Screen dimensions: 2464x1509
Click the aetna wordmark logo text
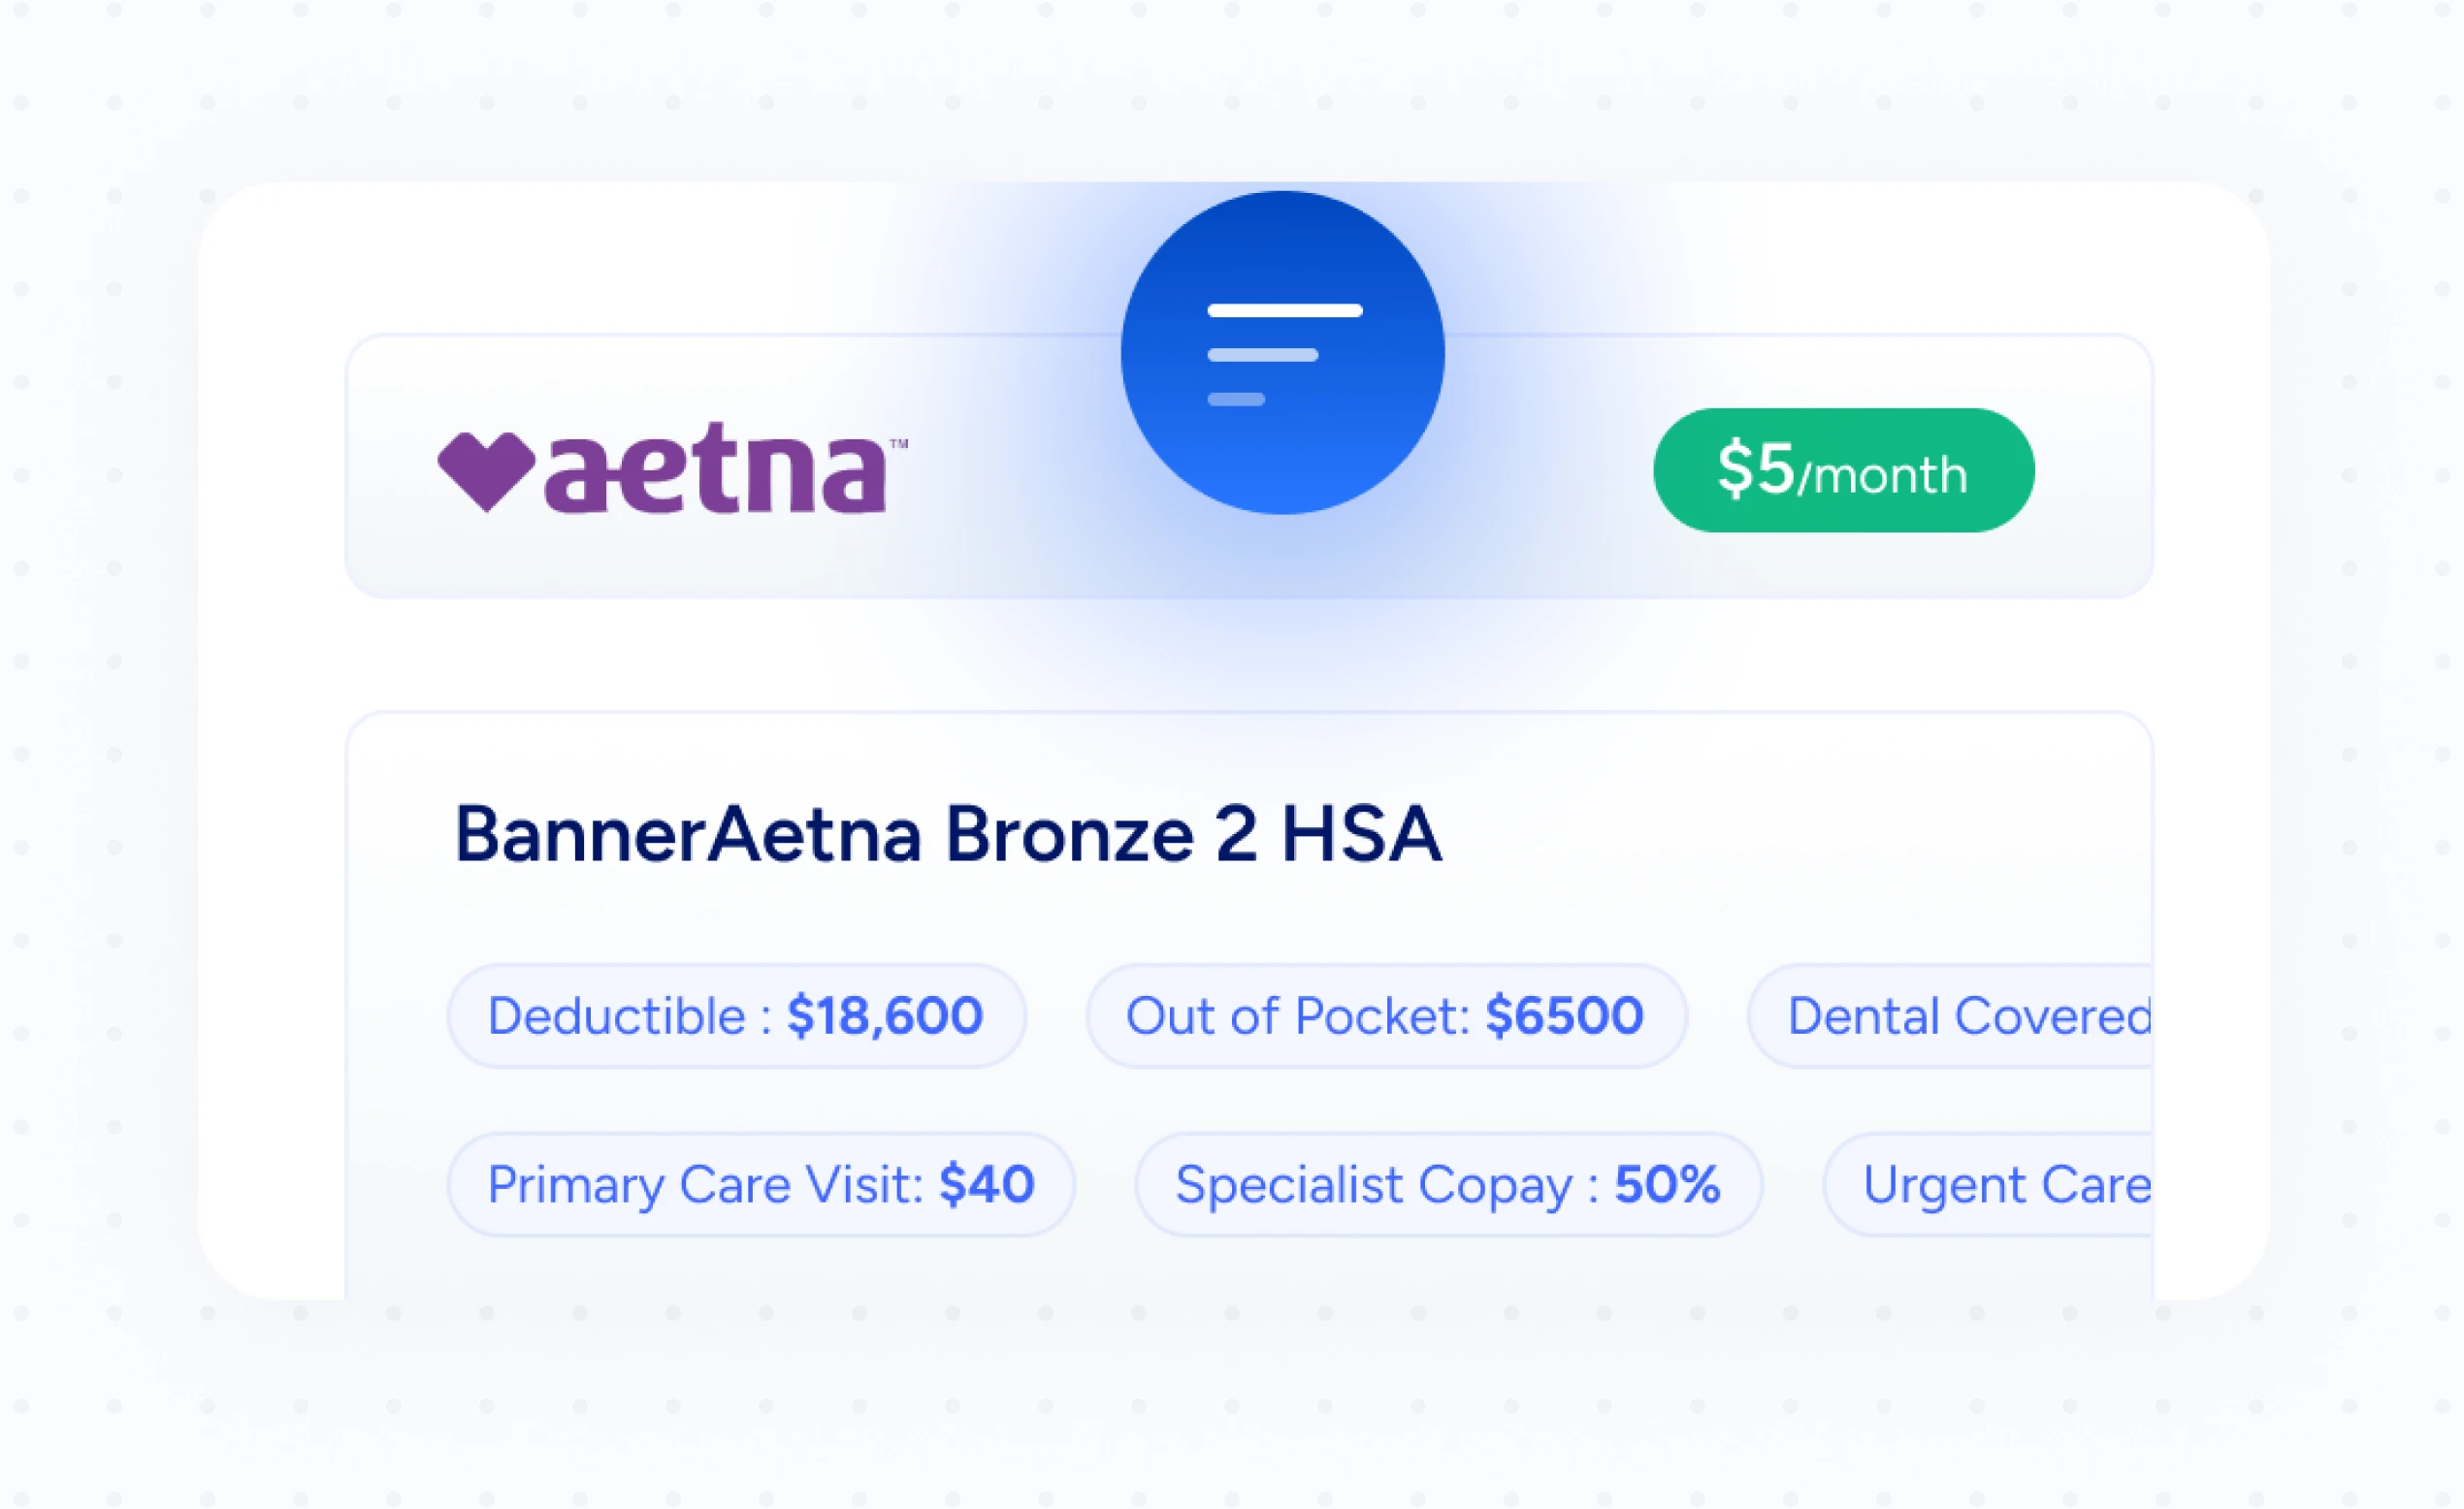pos(716,468)
